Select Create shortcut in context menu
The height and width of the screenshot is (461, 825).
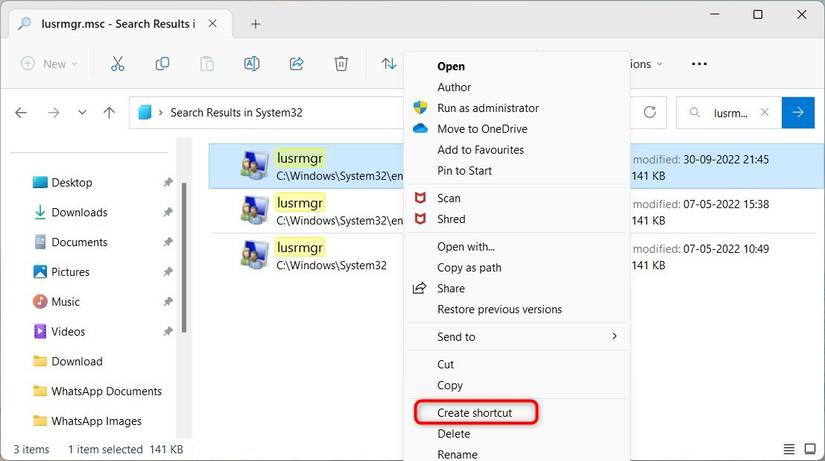[x=475, y=413]
